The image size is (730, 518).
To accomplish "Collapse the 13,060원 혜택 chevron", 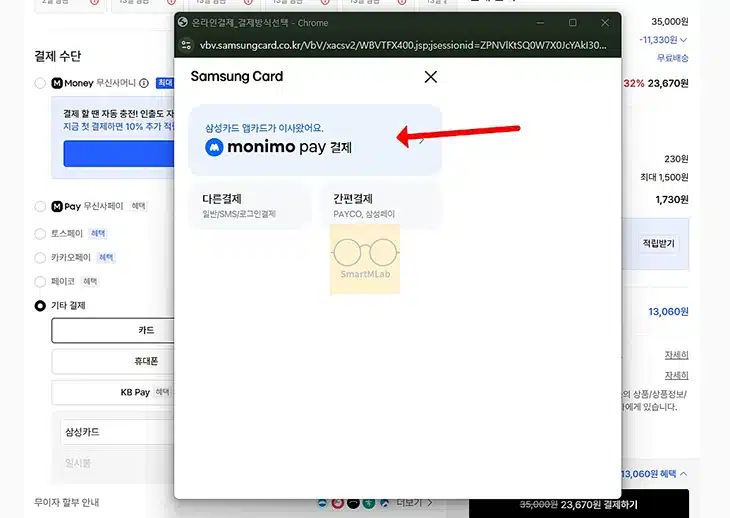I will [683, 474].
